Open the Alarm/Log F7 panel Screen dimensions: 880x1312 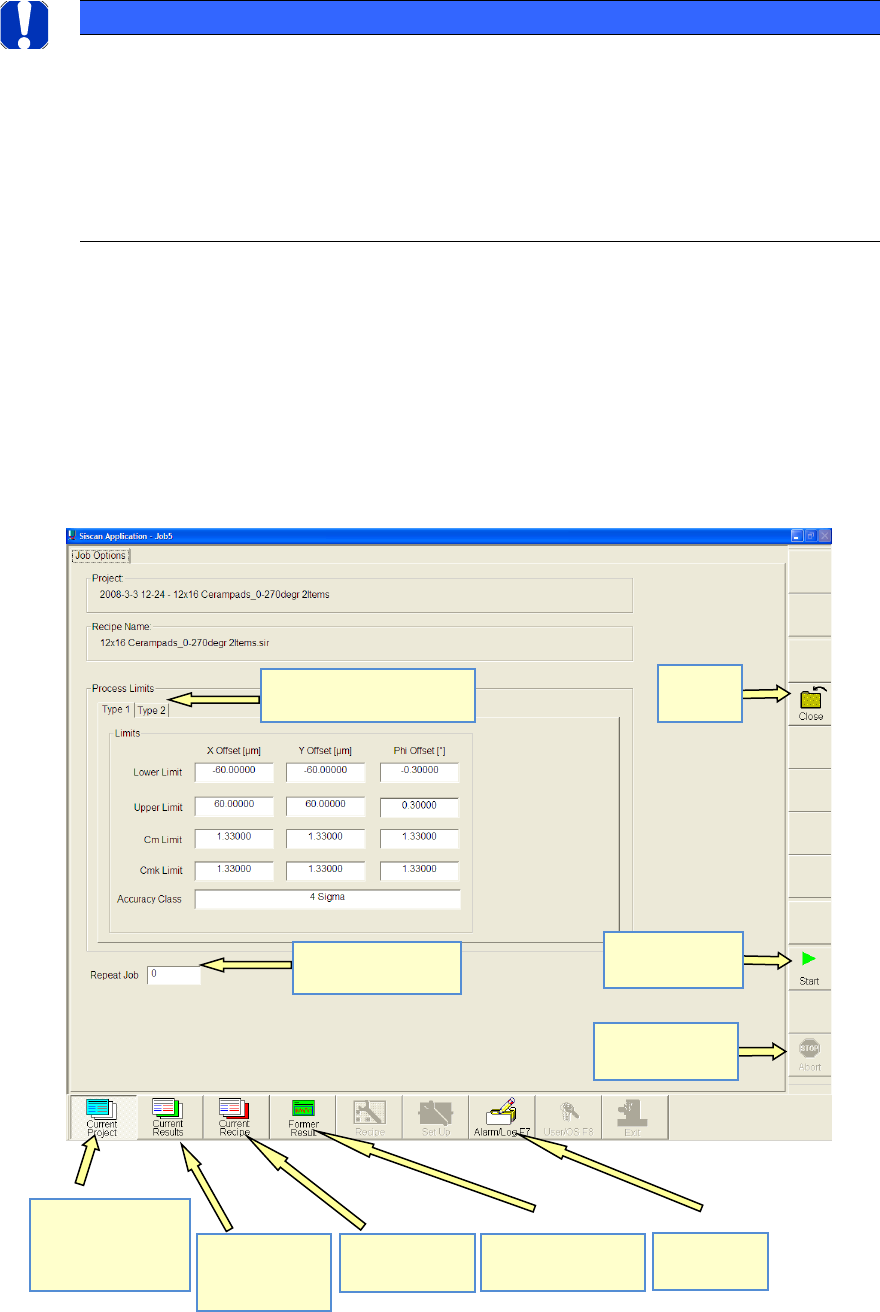pos(502,1117)
